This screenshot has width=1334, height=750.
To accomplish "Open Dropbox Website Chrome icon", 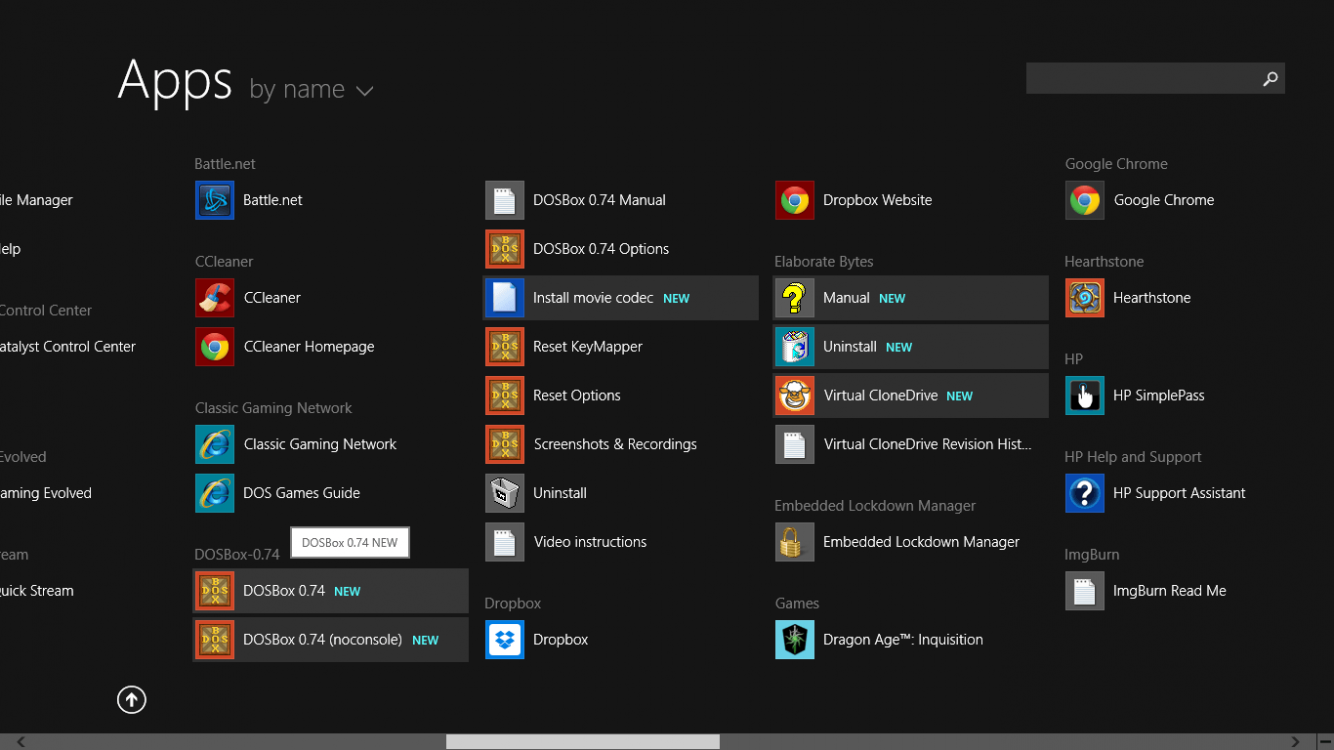I will [x=794, y=200].
